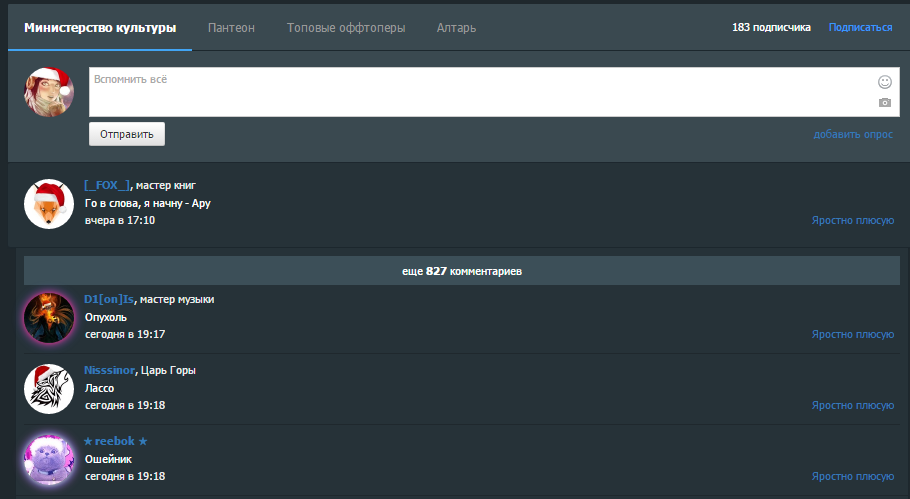The width and height of the screenshot is (910, 499).
Task: Select the Министерство культуры tab
Action: coord(100,28)
